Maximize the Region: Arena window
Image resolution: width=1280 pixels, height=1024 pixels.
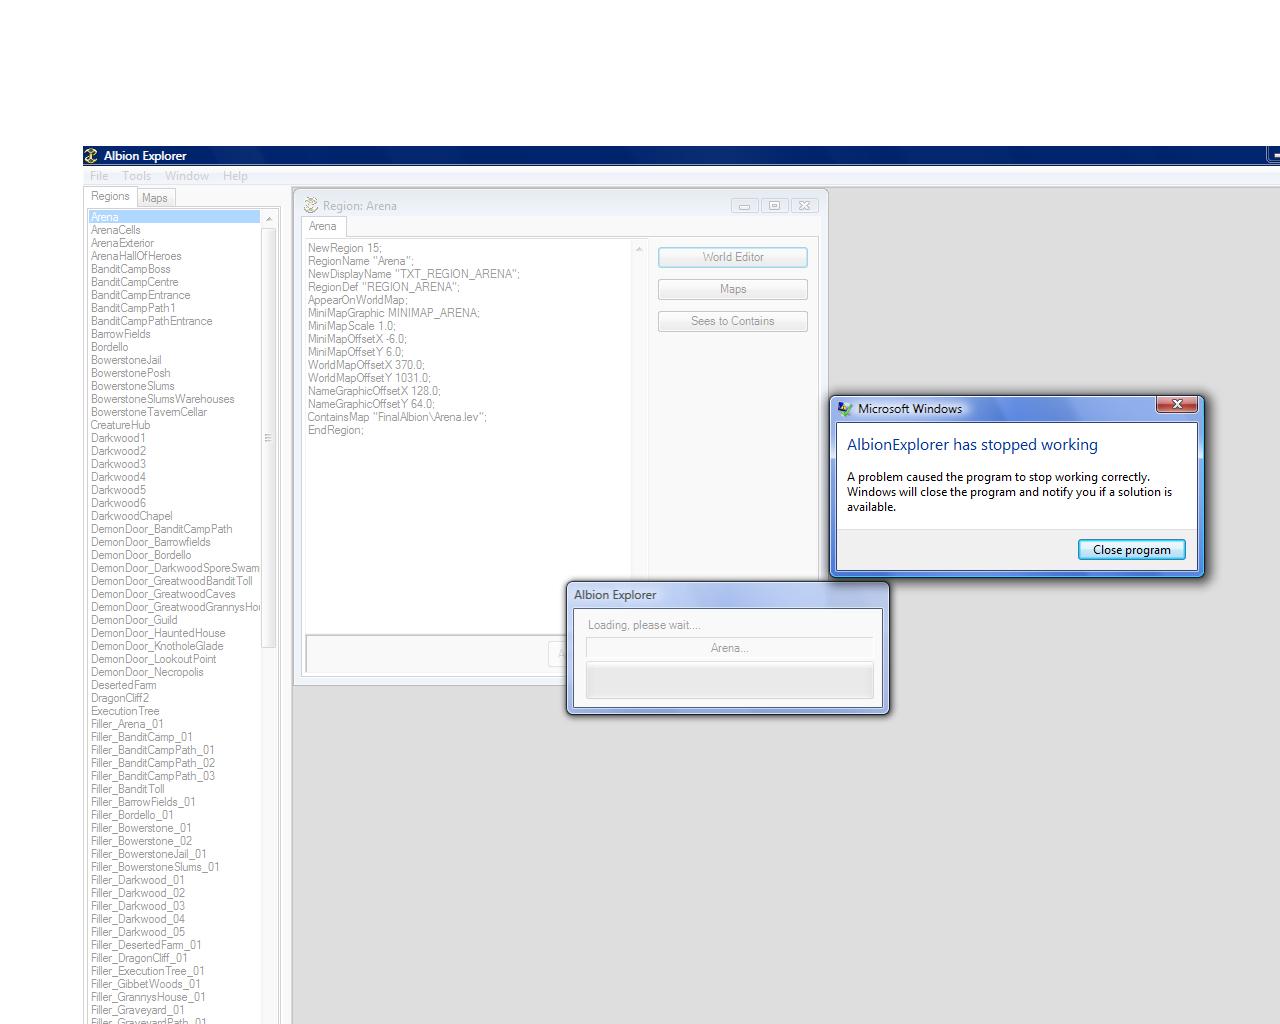(774, 206)
